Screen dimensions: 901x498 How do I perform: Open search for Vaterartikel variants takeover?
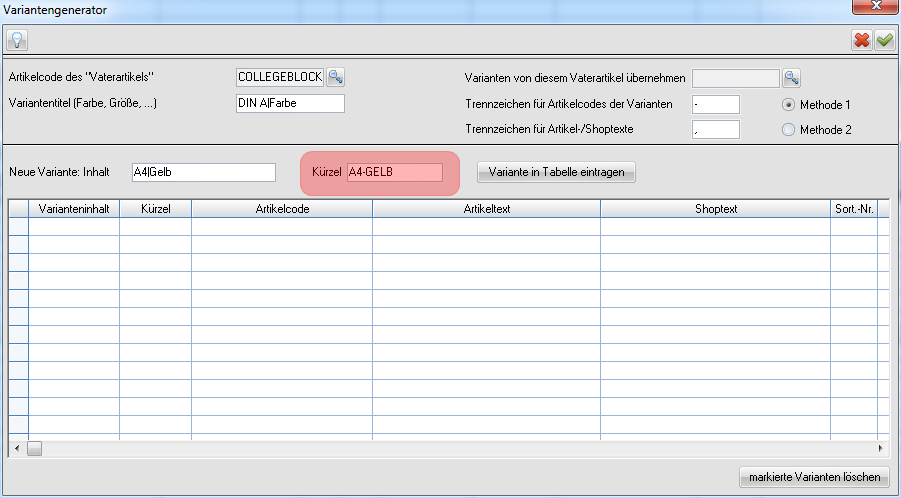(x=792, y=78)
